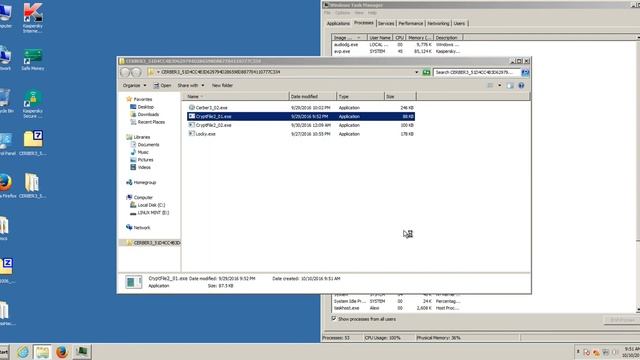The height and width of the screenshot is (360, 640).
Task: Select CryptFile2_02.exe in the file list
Action: (301, 125)
